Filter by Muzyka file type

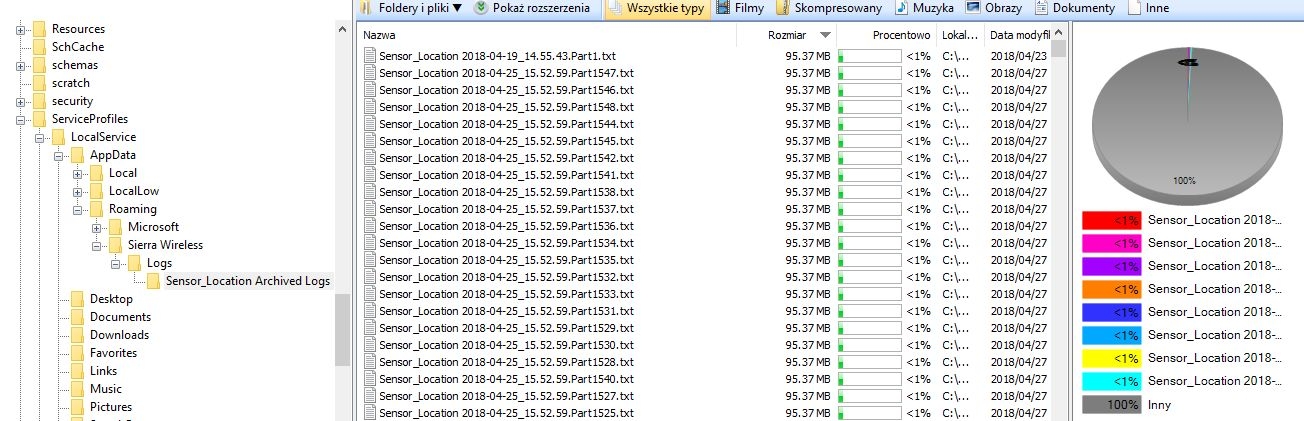[x=926, y=8]
